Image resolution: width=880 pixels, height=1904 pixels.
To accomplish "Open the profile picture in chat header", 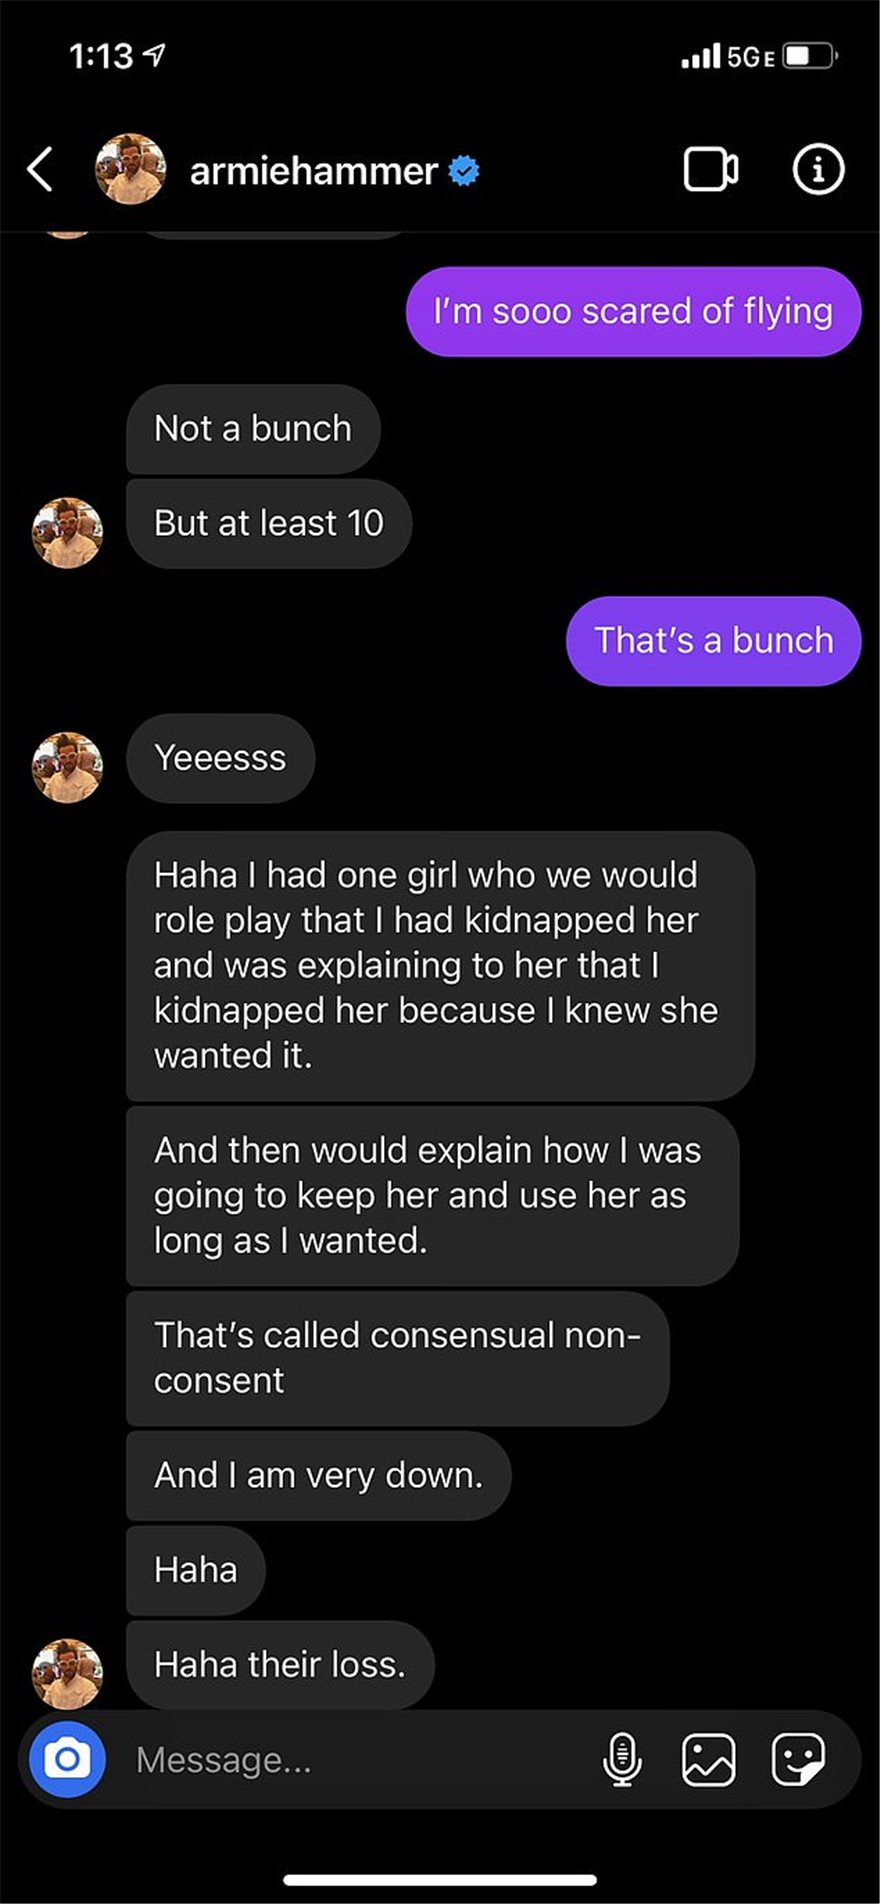I will (130, 169).
